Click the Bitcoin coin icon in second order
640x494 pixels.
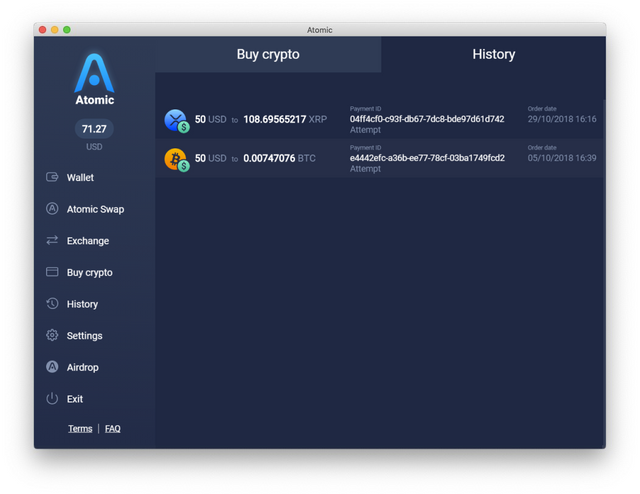pyautogui.click(x=177, y=160)
